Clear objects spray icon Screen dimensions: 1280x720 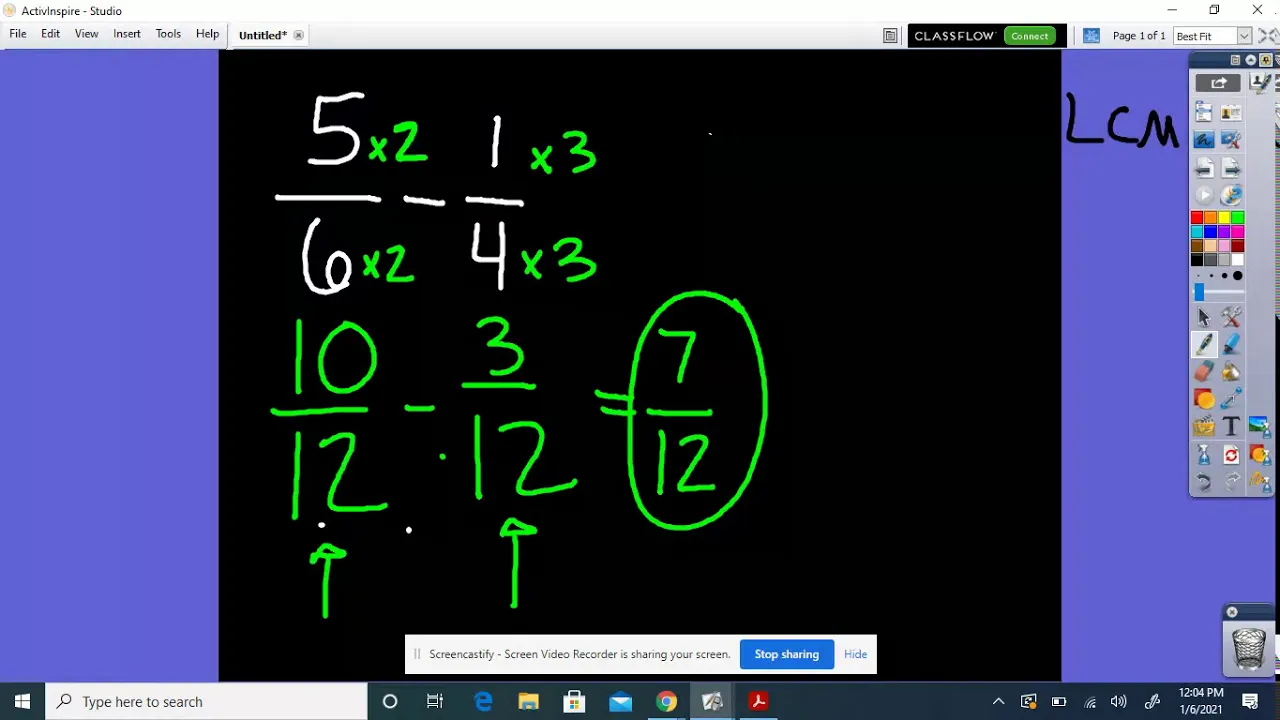[1259, 455]
